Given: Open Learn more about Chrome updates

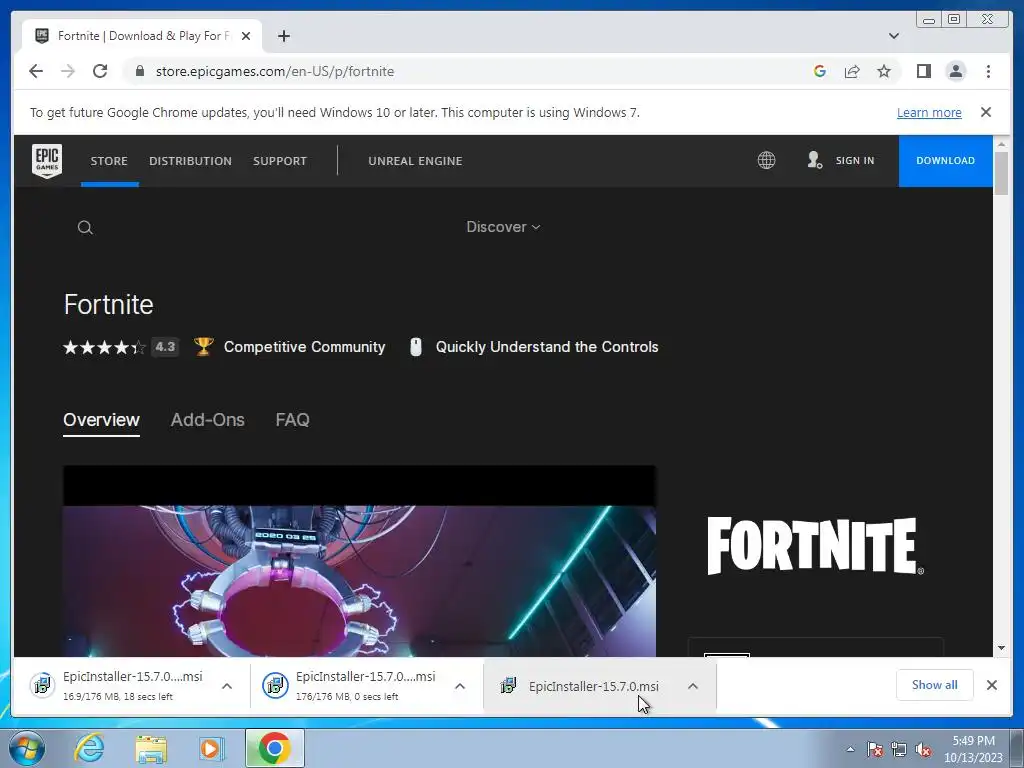Looking at the screenshot, I should pos(929,112).
